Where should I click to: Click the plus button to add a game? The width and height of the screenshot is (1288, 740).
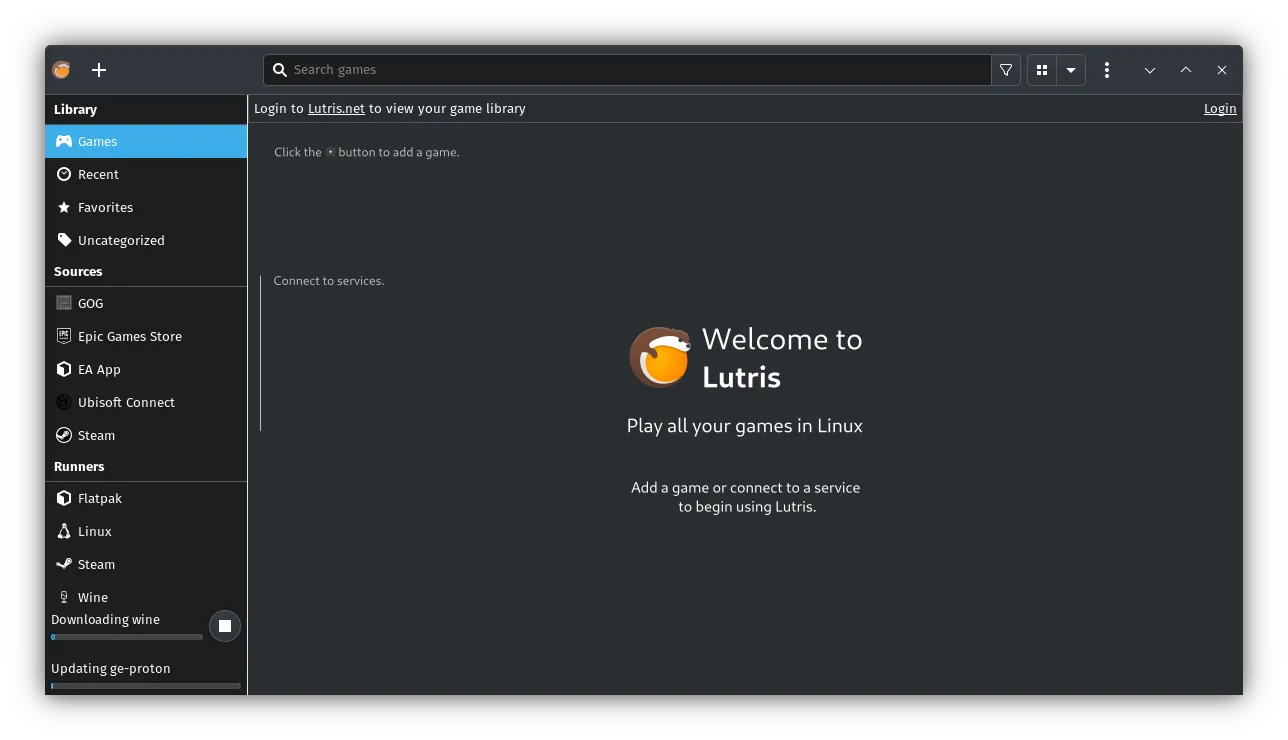(99, 70)
